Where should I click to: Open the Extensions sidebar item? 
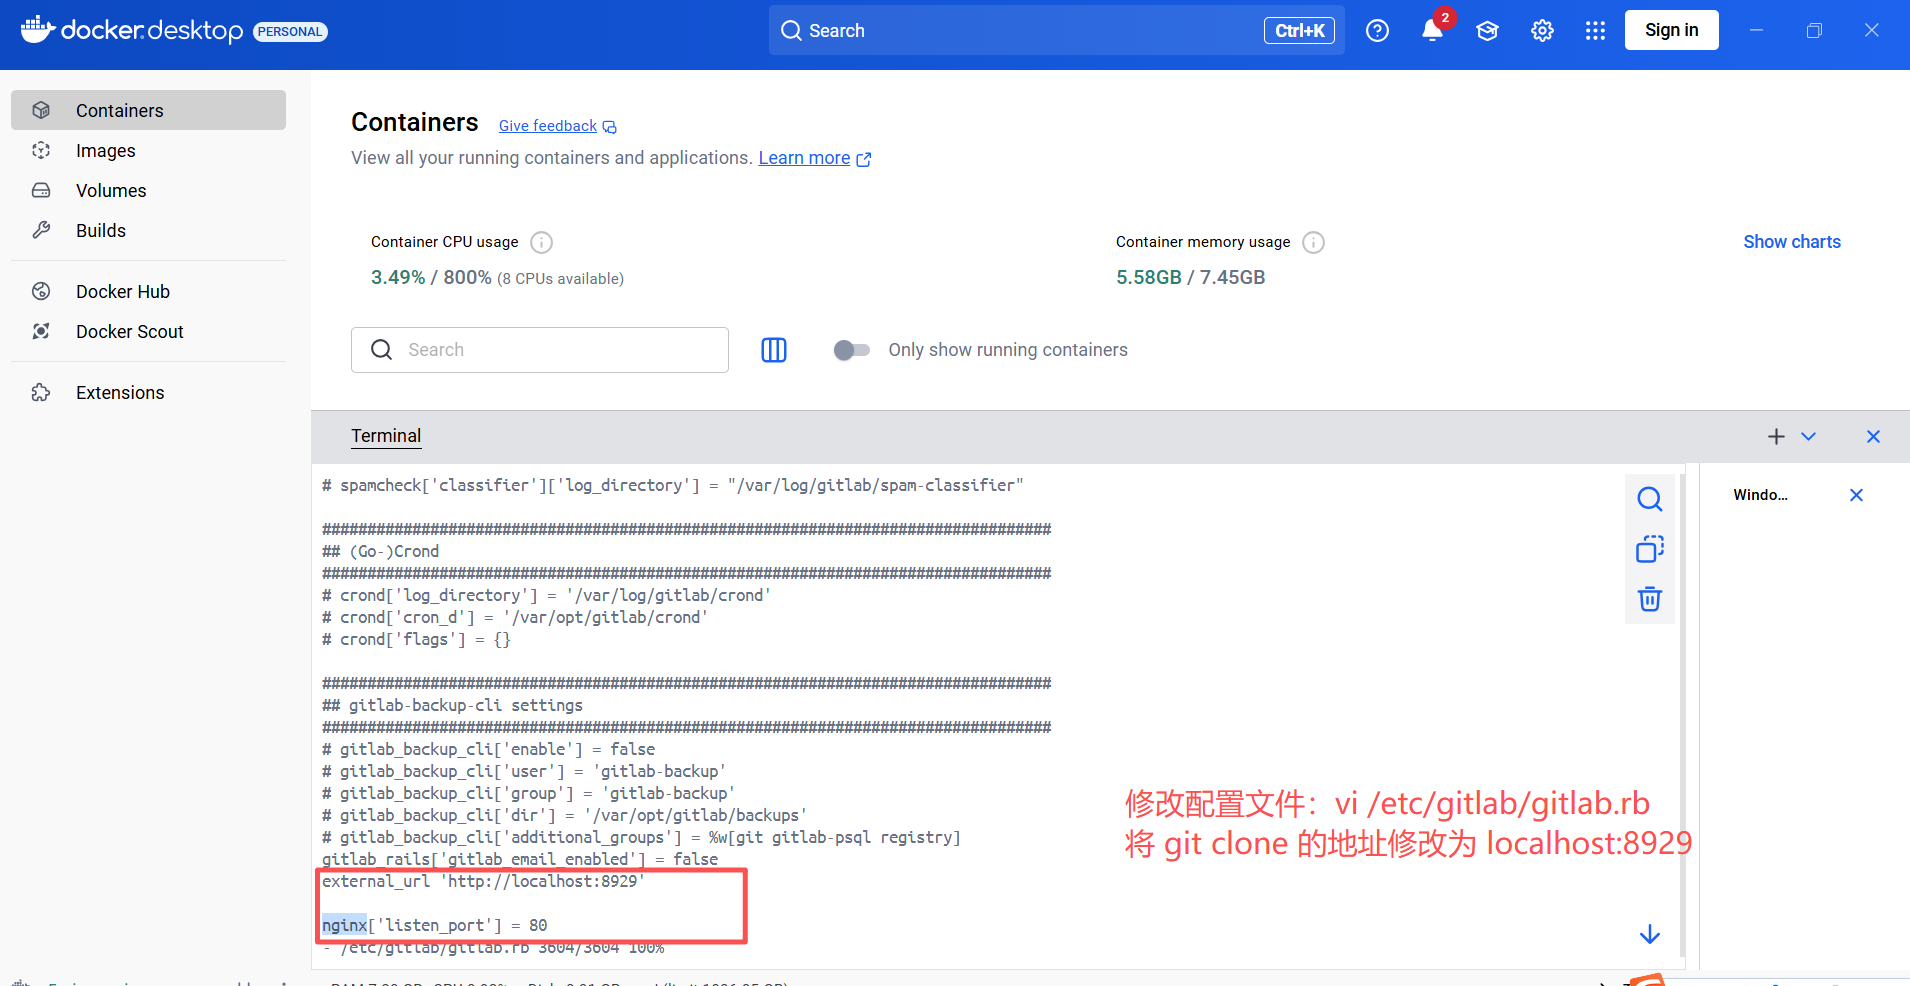(x=148, y=392)
